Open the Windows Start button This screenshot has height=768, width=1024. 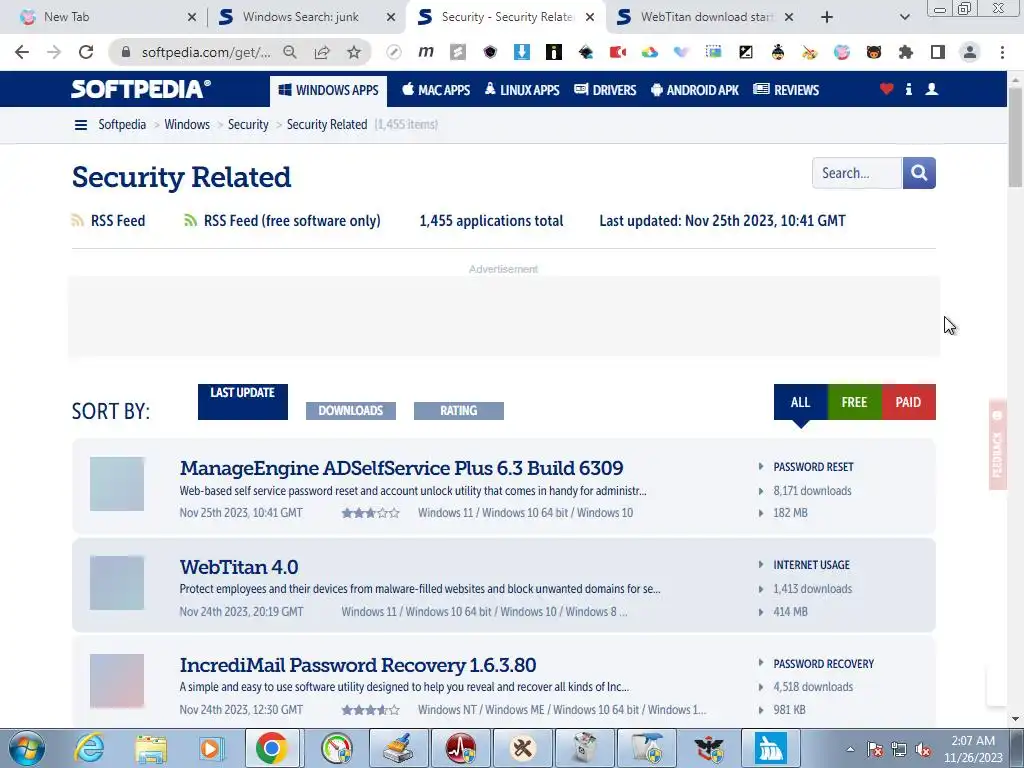click(27, 748)
